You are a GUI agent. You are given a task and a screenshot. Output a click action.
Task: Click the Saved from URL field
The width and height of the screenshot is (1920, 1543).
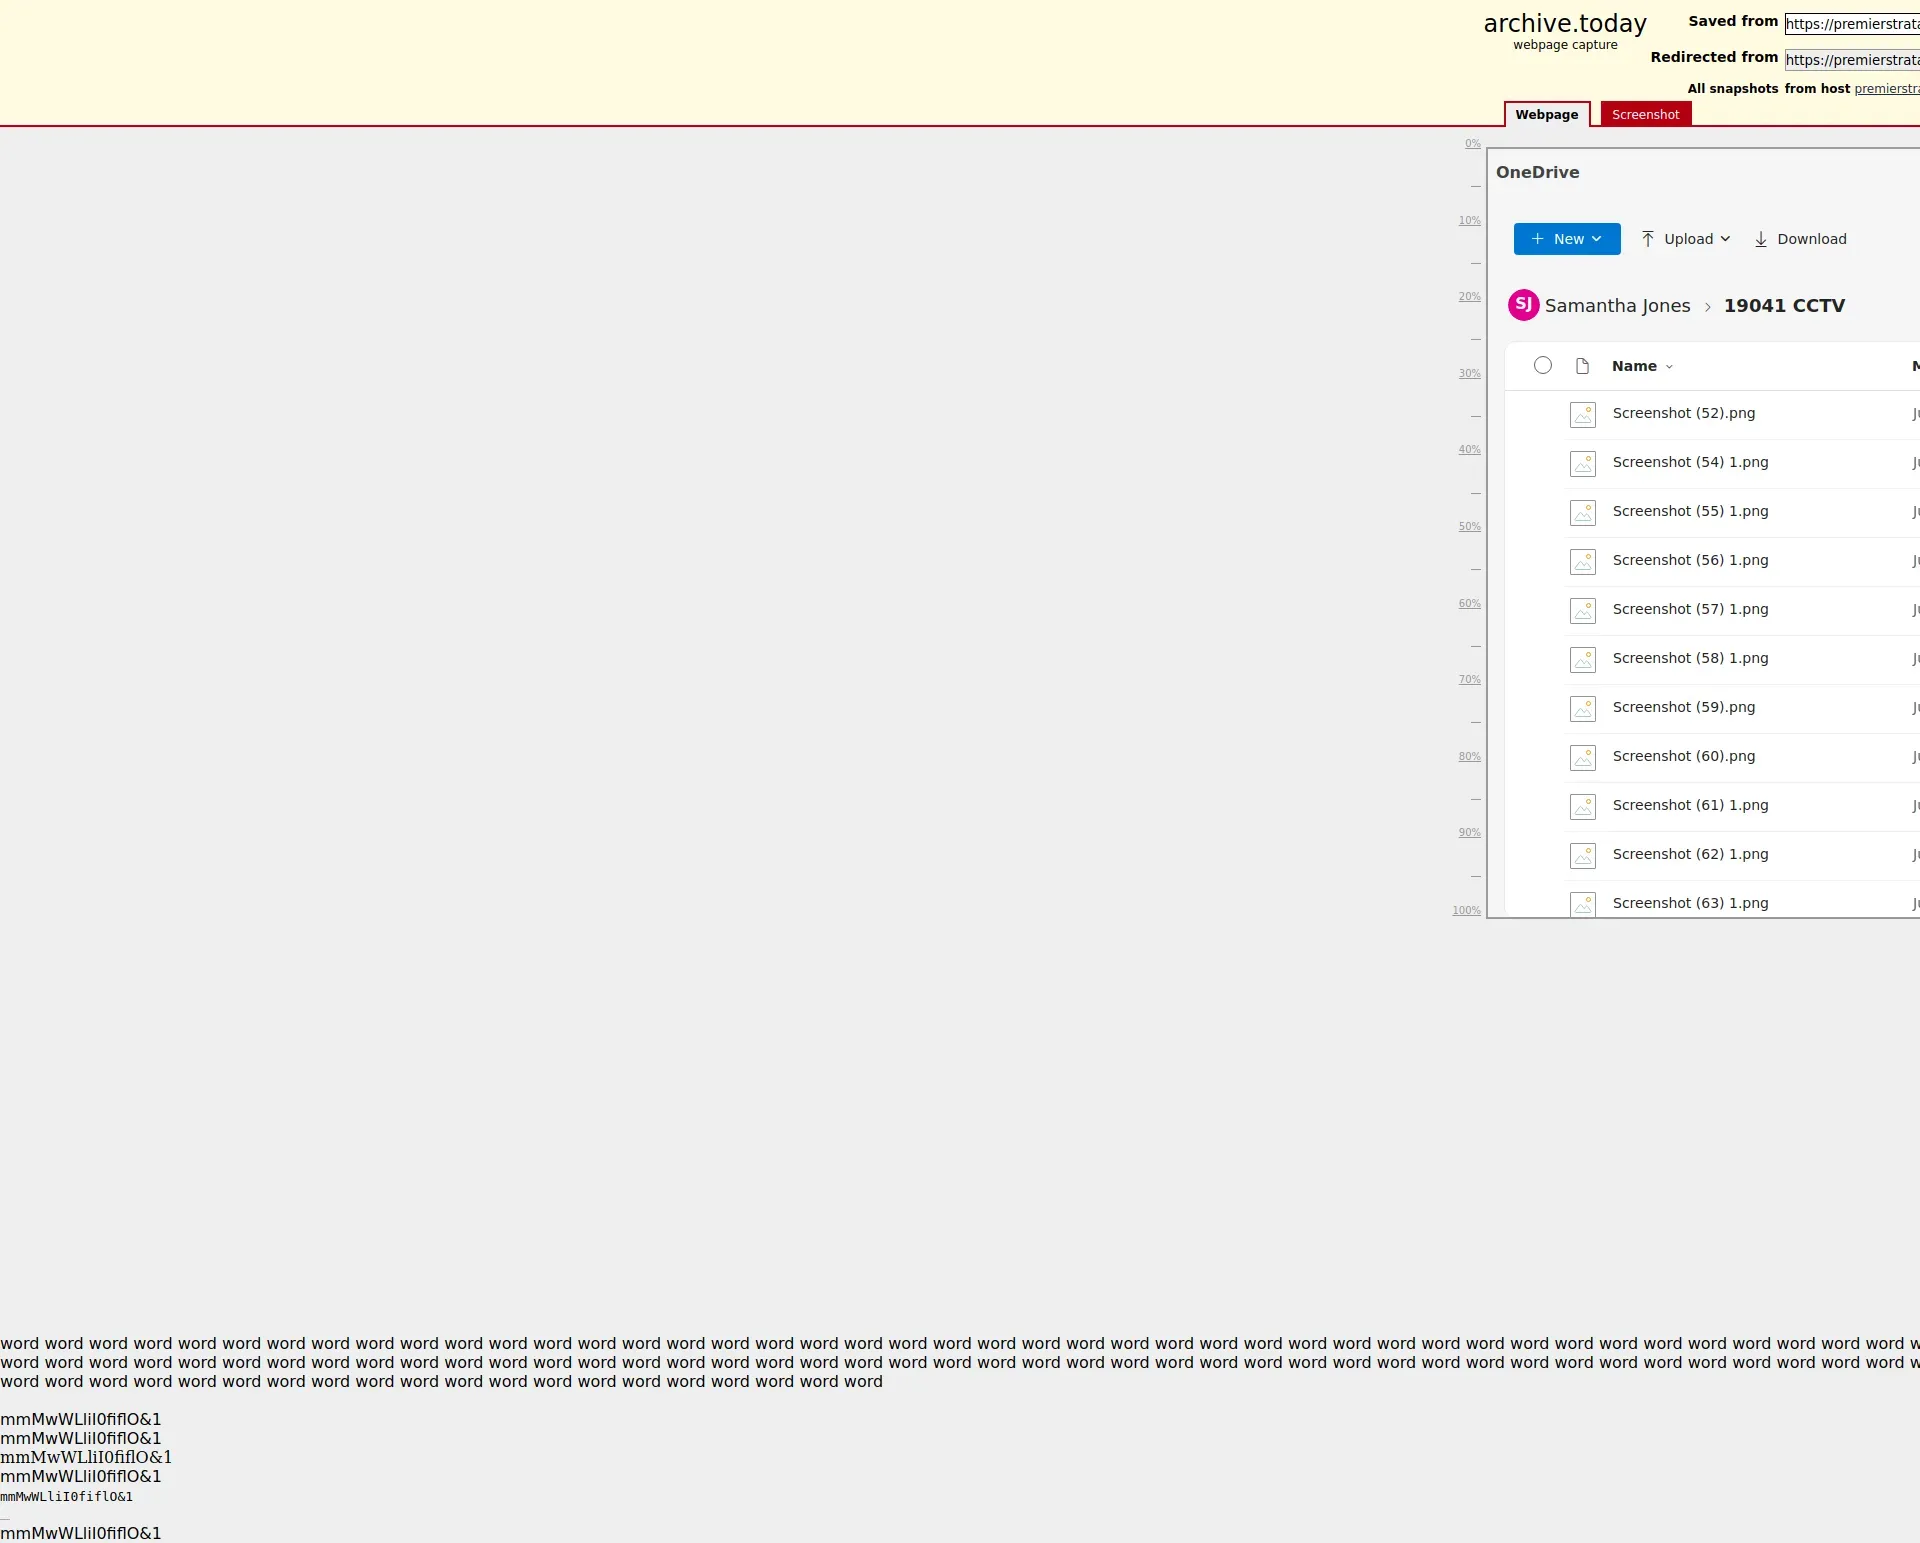tap(1851, 24)
